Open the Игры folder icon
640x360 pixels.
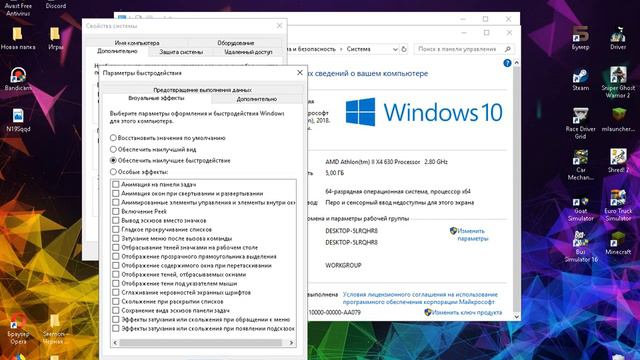55,38
